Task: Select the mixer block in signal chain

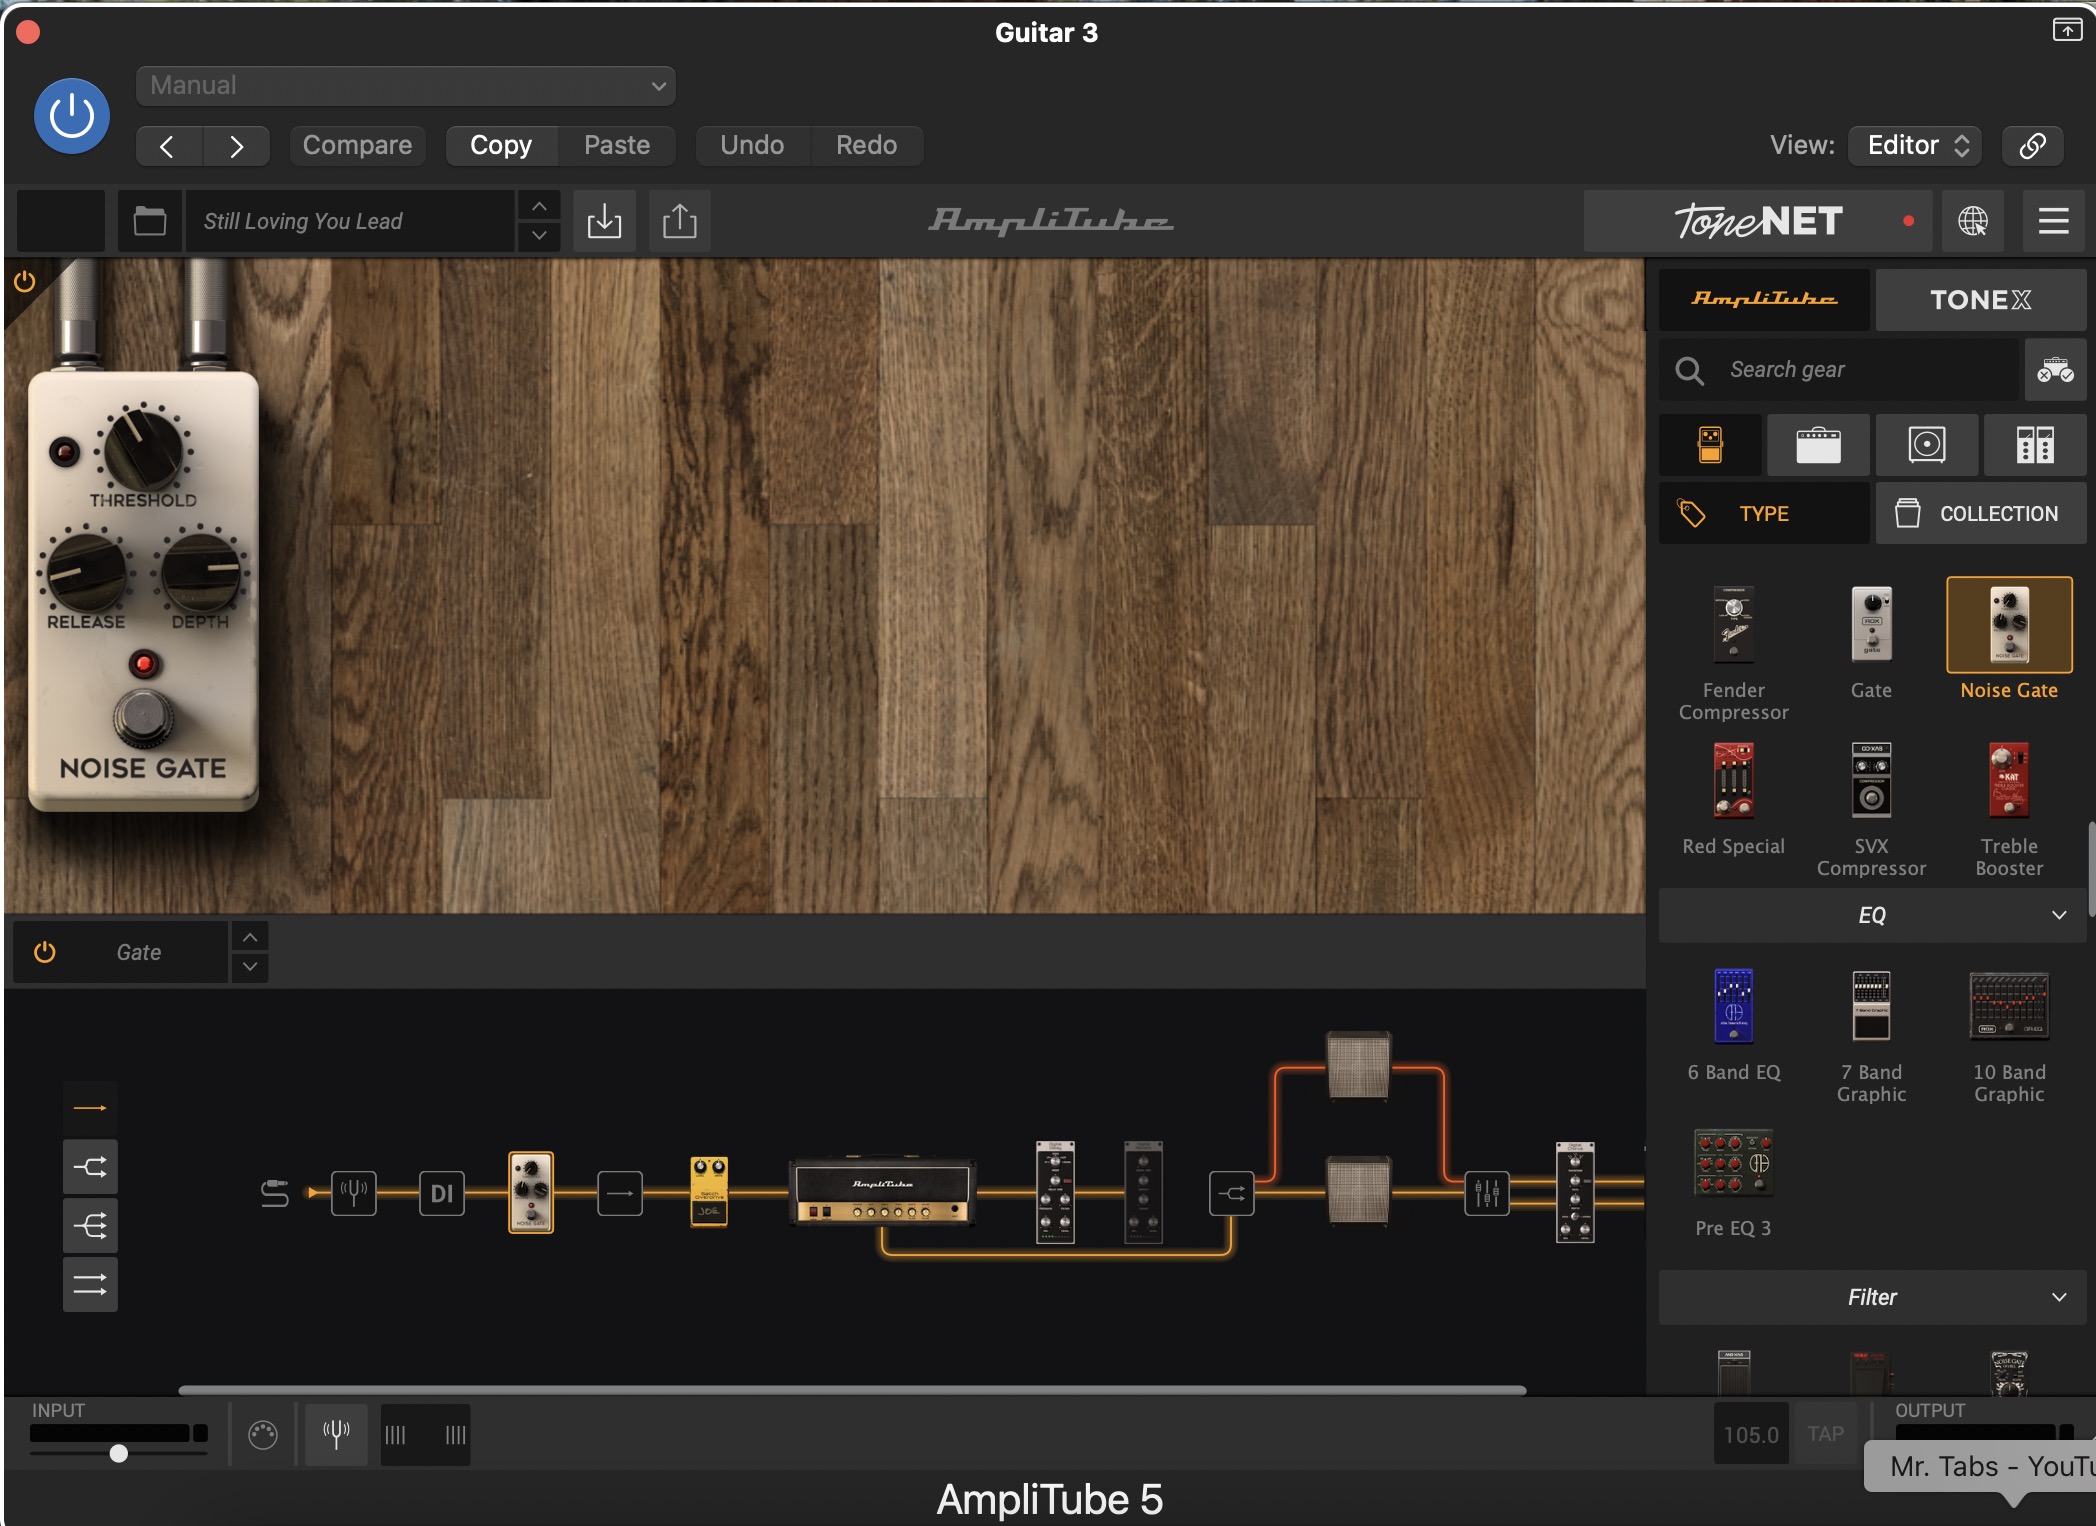Action: (x=1487, y=1193)
